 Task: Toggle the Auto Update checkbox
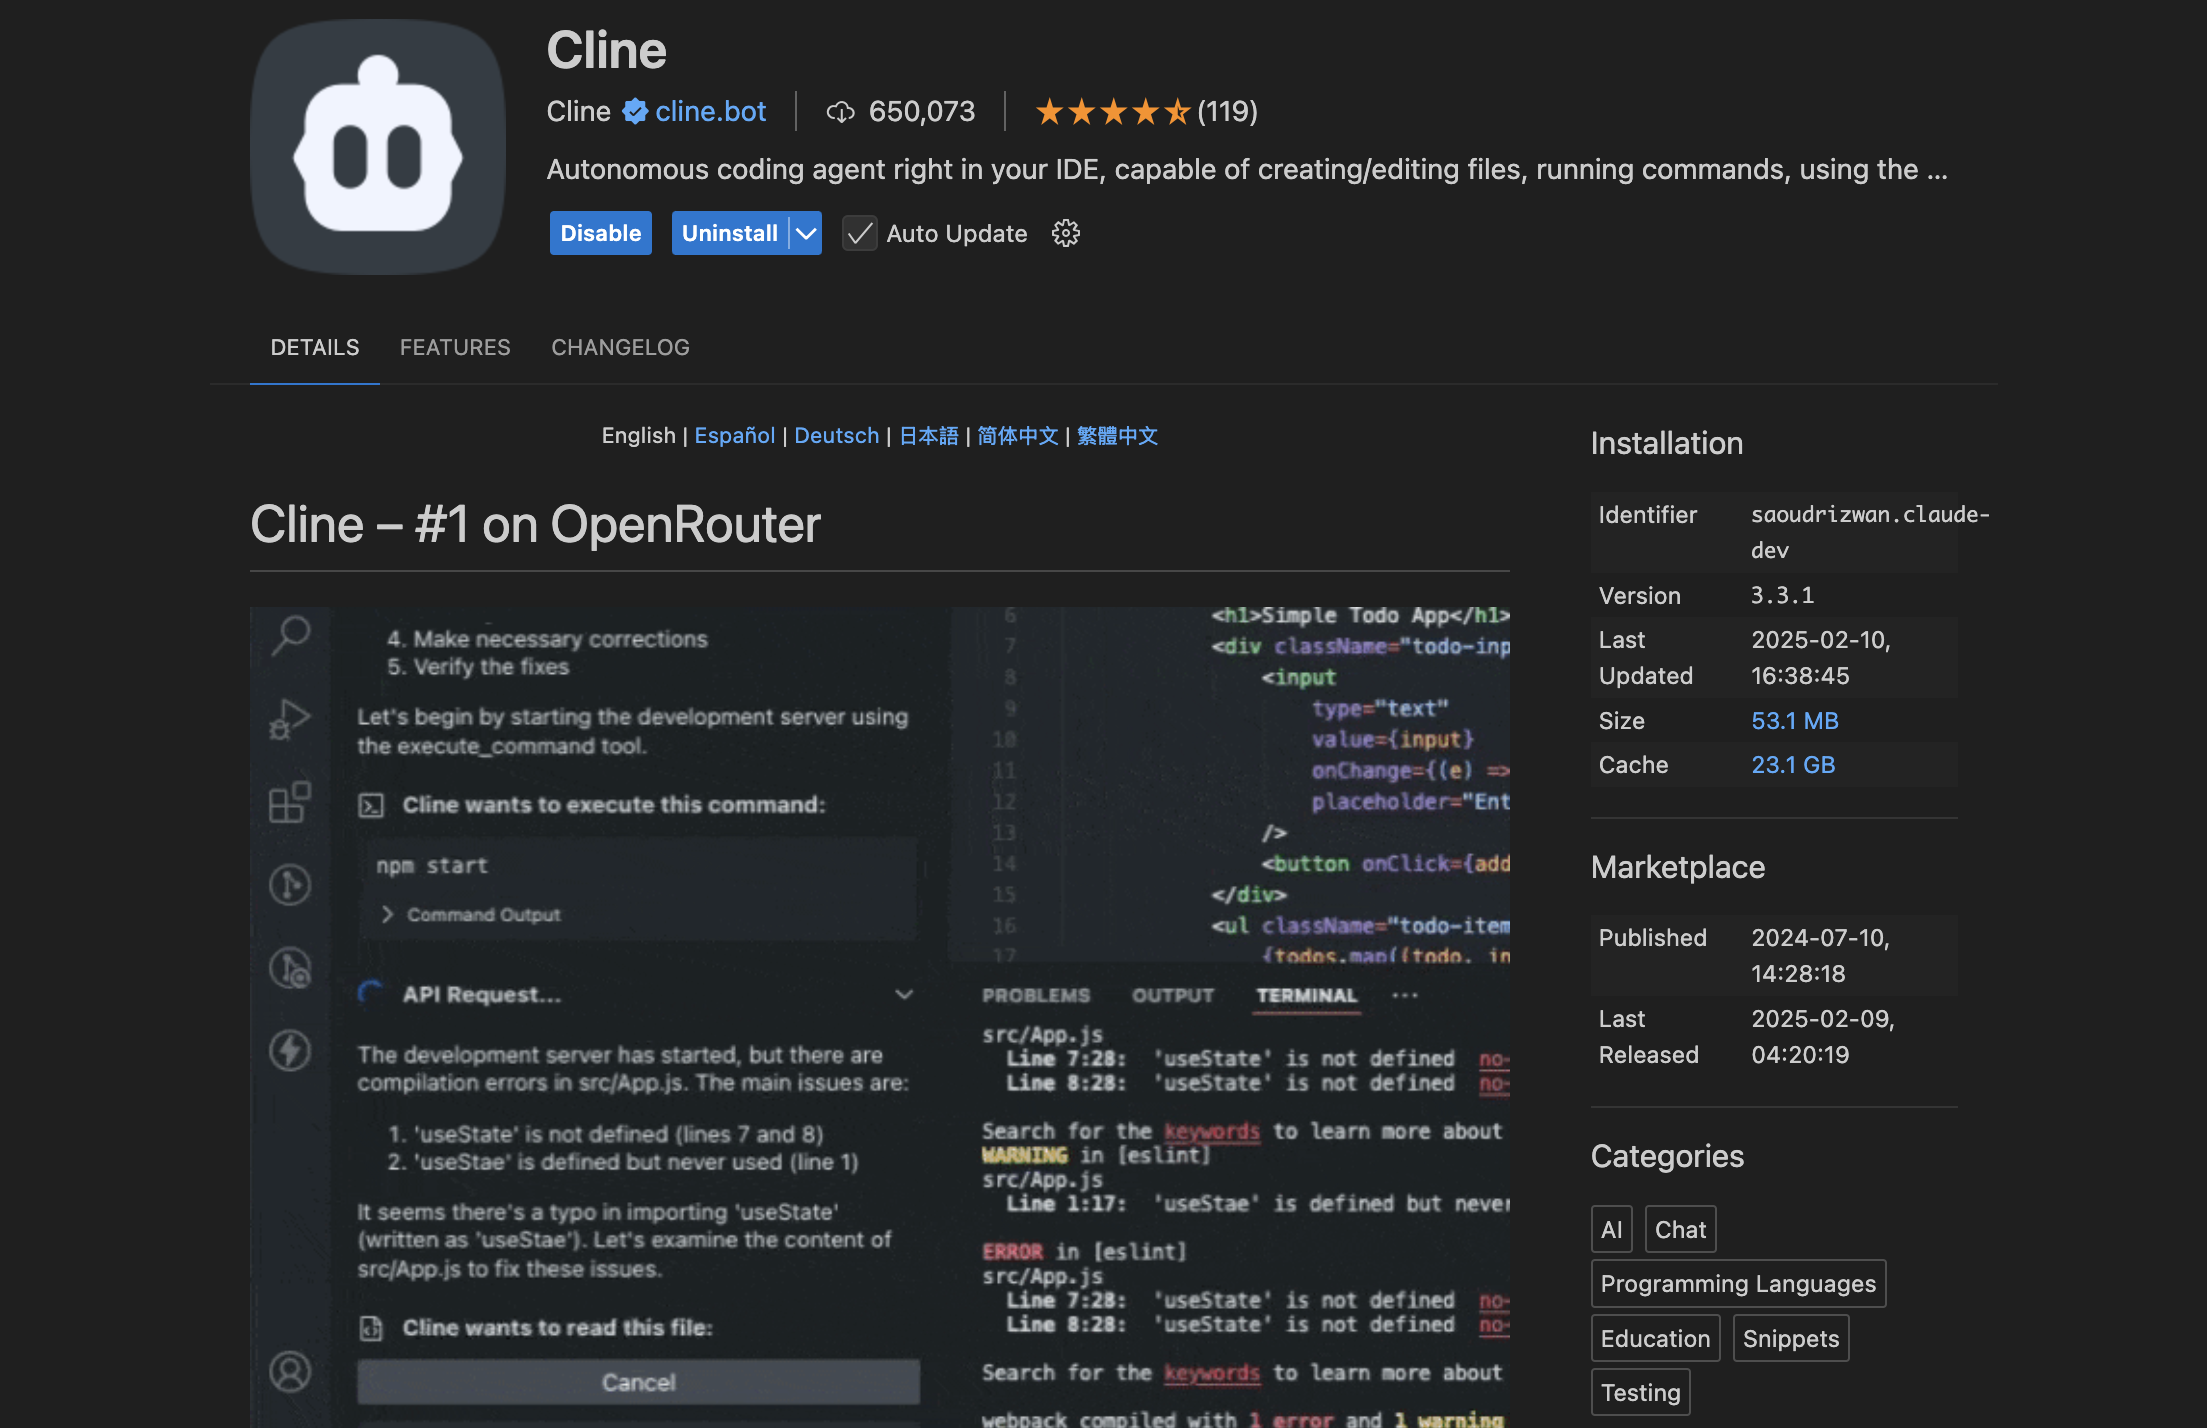pyautogui.click(x=859, y=233)
